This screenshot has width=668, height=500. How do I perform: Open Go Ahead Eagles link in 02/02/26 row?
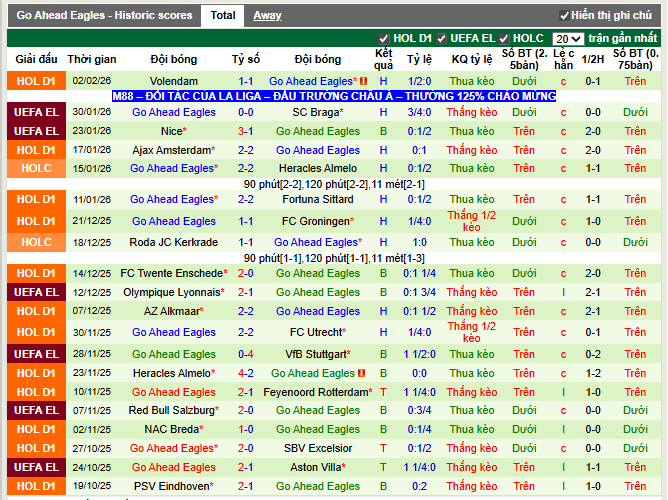(x=313, y=81)
